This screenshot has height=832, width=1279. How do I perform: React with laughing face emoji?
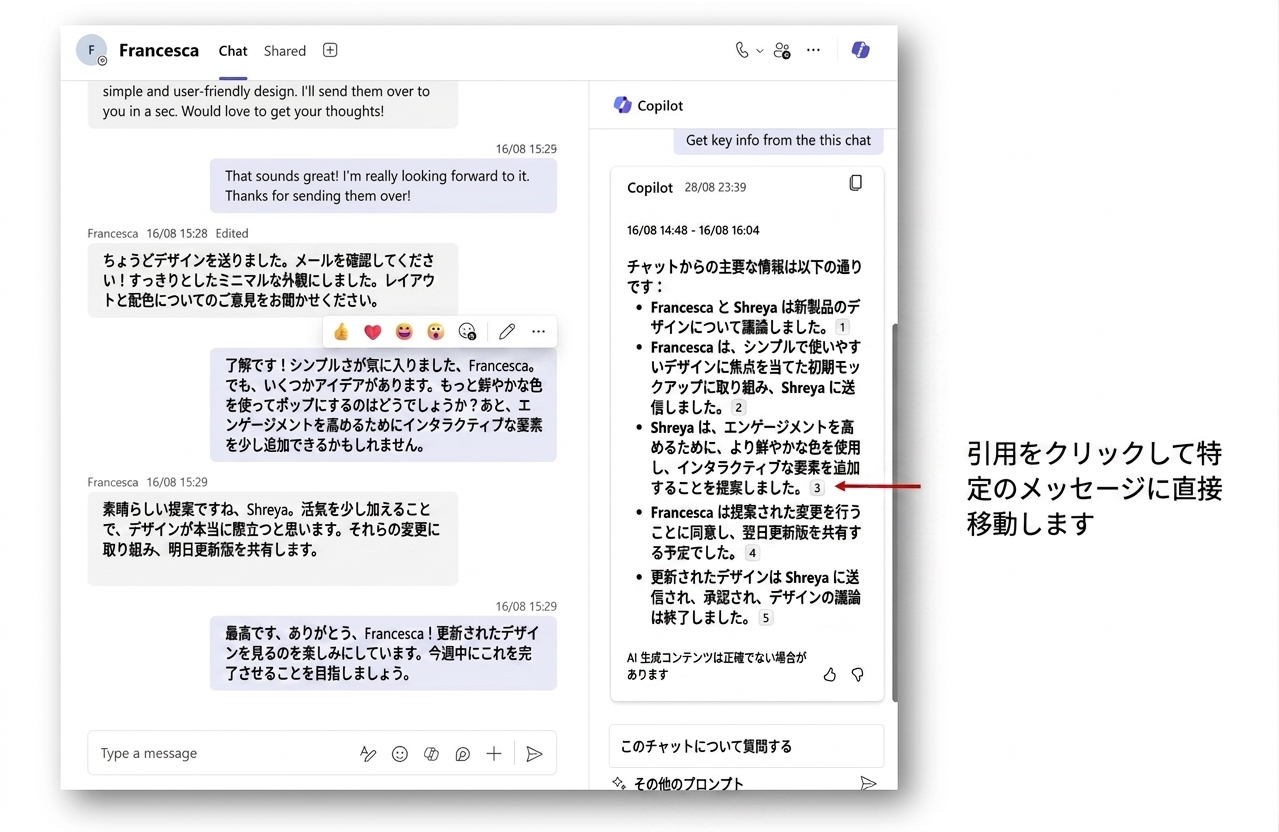point(404,332)
